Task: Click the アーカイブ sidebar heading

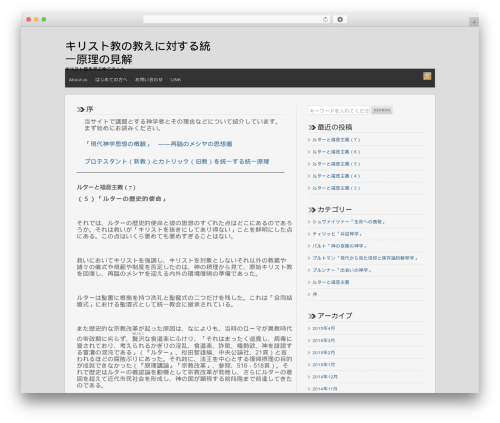Action: (335, 315)
